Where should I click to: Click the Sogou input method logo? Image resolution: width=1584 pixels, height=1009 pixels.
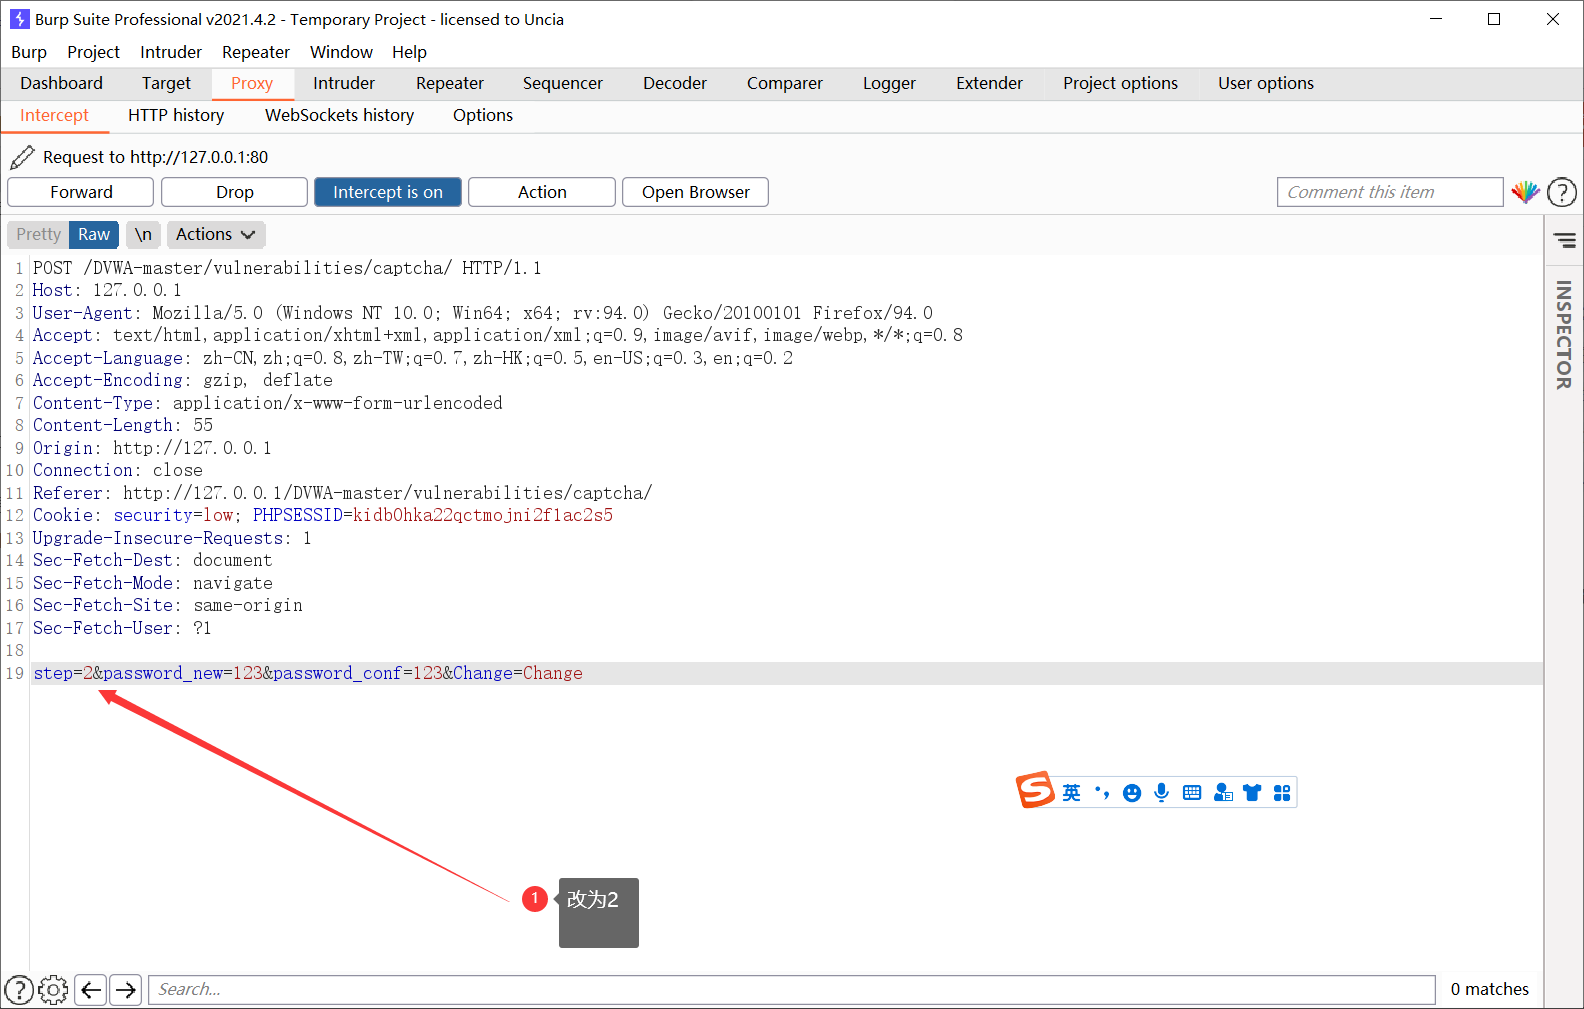1036,790
